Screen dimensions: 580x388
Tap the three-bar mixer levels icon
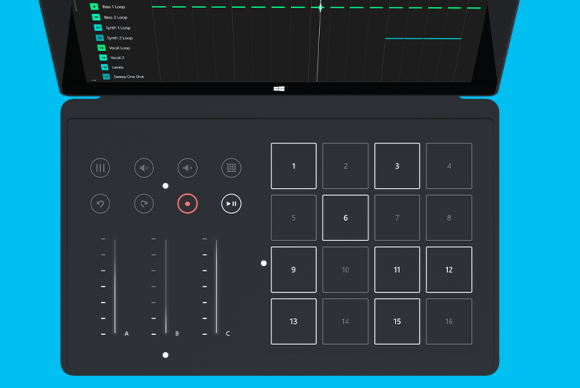[100, 168]
